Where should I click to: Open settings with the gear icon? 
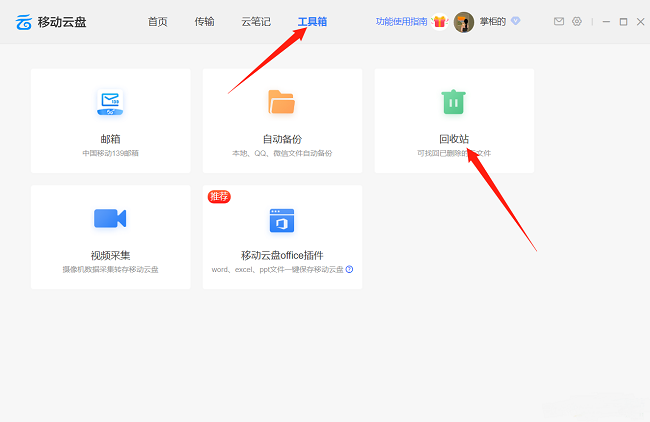(x=577, y=21)
